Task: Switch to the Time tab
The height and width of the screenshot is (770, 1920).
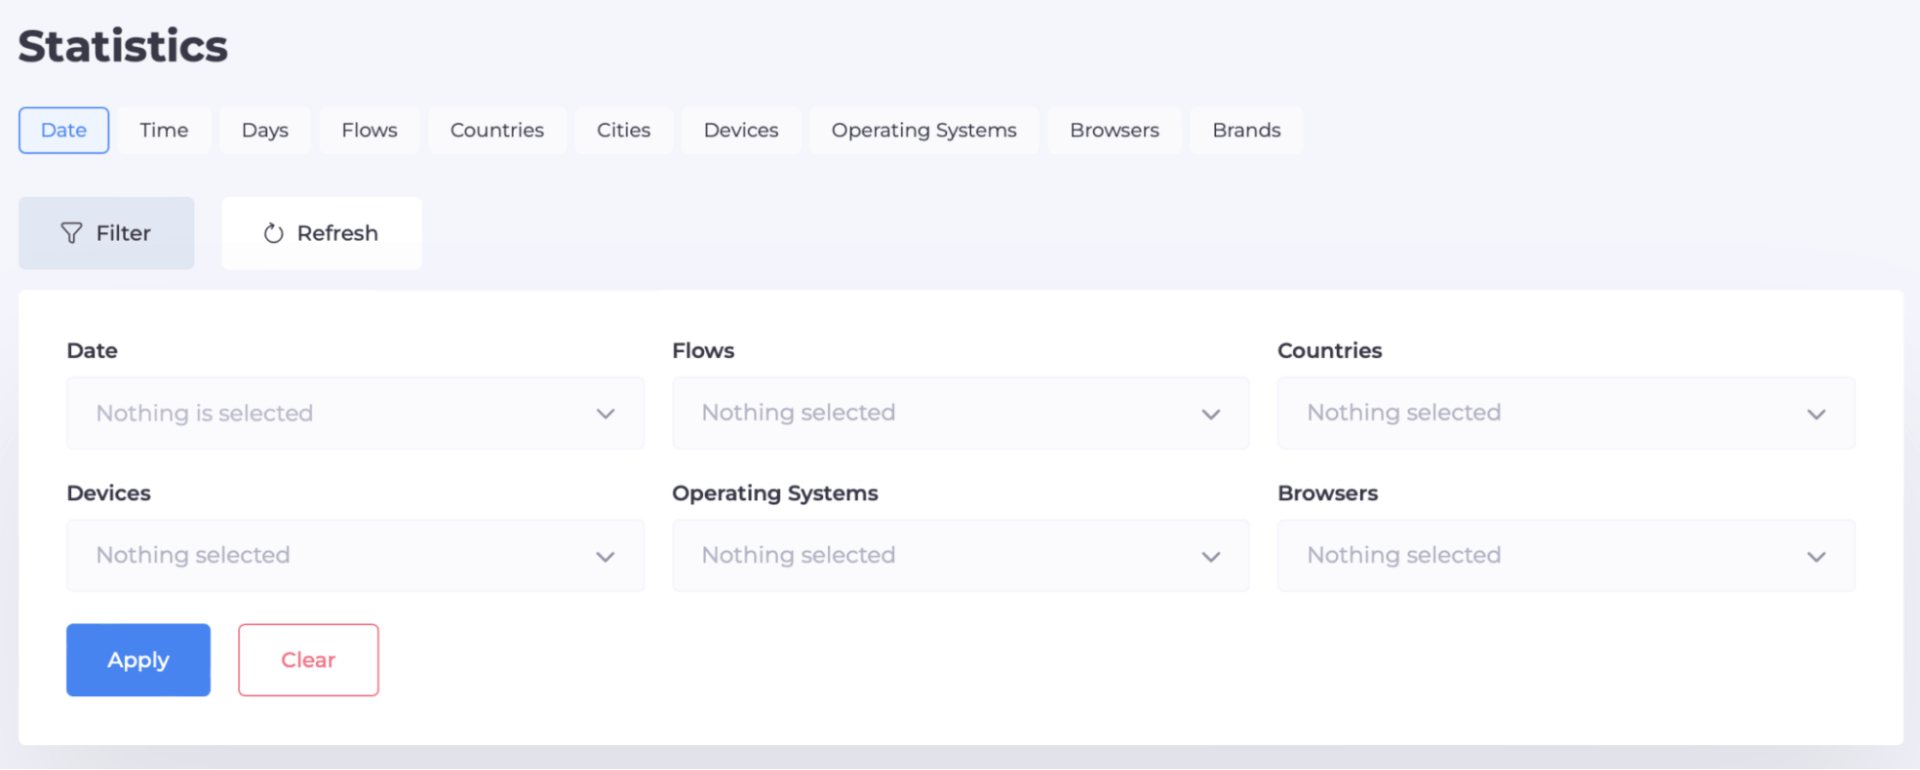Action: [164, 130]
